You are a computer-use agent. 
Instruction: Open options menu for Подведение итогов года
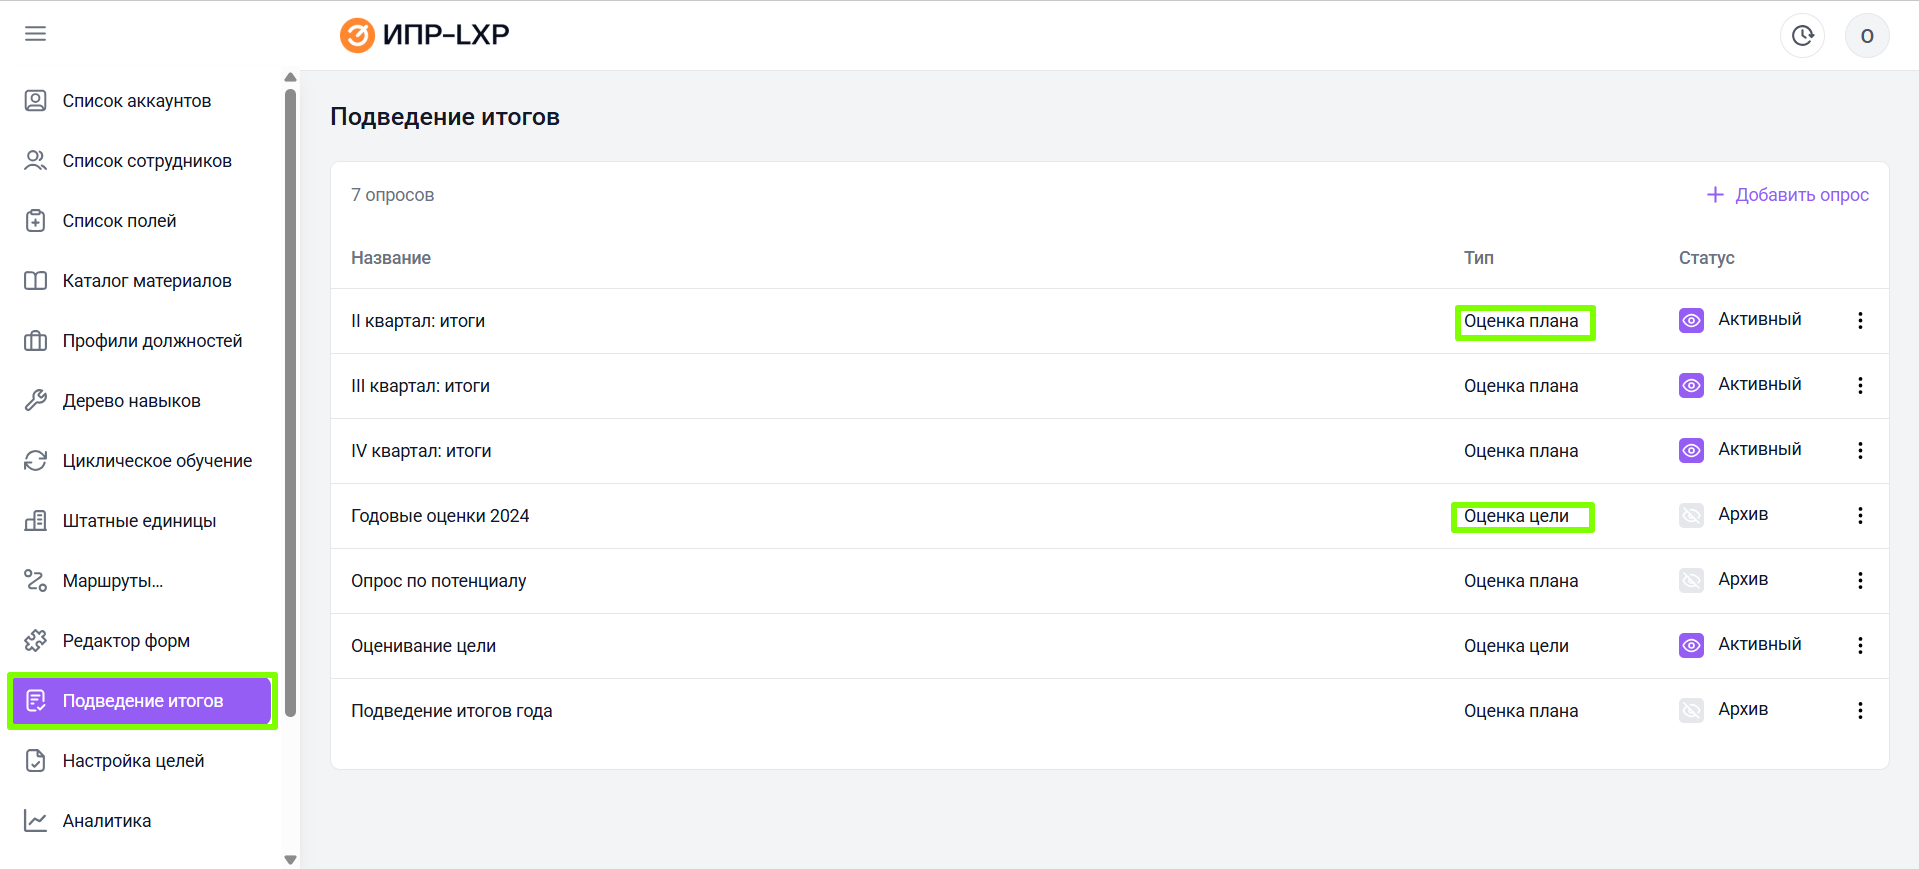[x=1860, y=711]
